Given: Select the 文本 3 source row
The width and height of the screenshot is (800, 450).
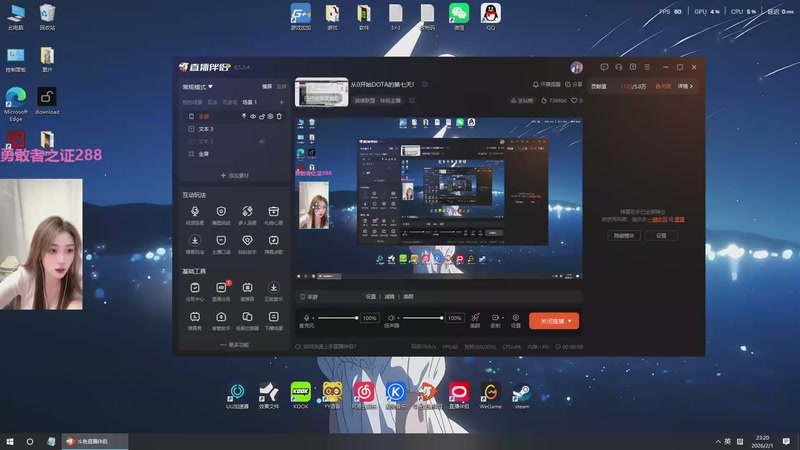Looking at the screenshot, I should click(235, 129).
